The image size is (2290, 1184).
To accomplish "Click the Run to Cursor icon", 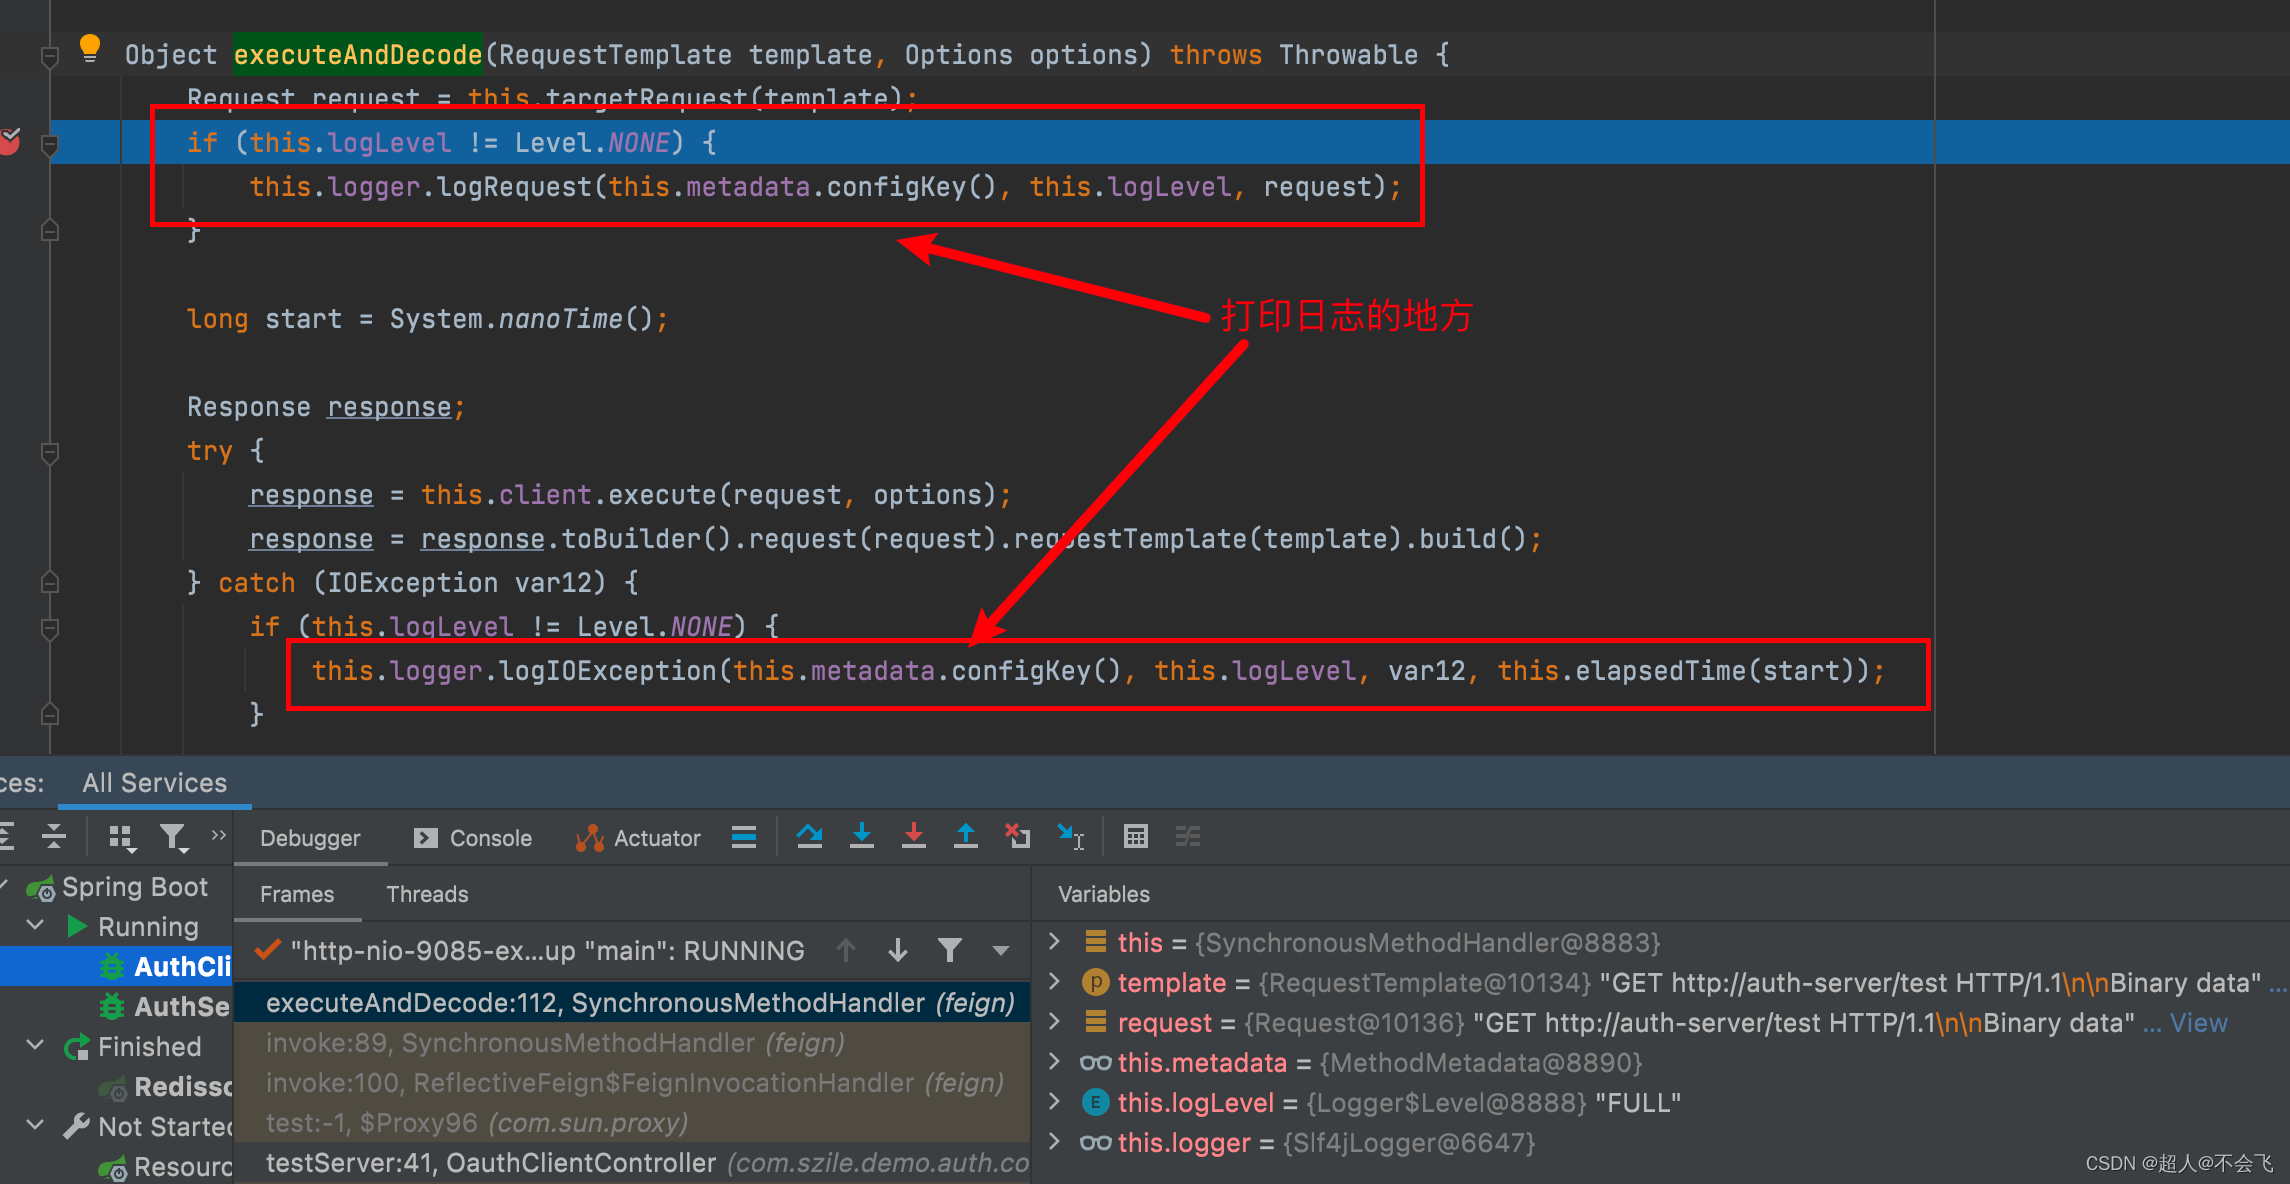I will pyautogui.click(x=1071, y=836).
